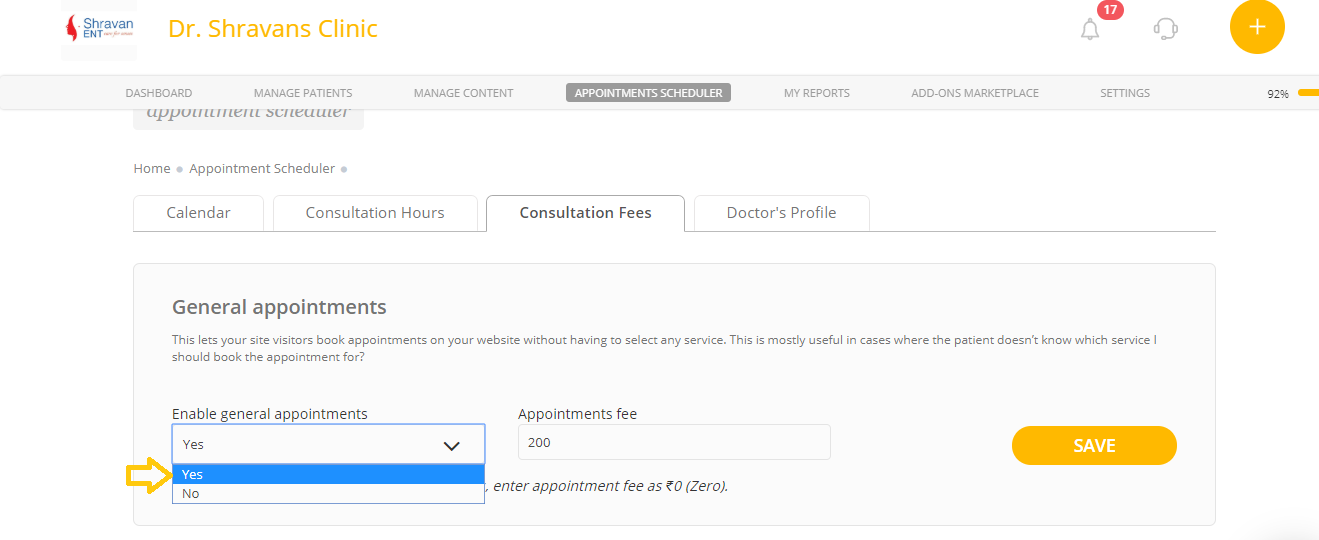
Task: Open Manage Content section
Action: click(x=463, y=93)
